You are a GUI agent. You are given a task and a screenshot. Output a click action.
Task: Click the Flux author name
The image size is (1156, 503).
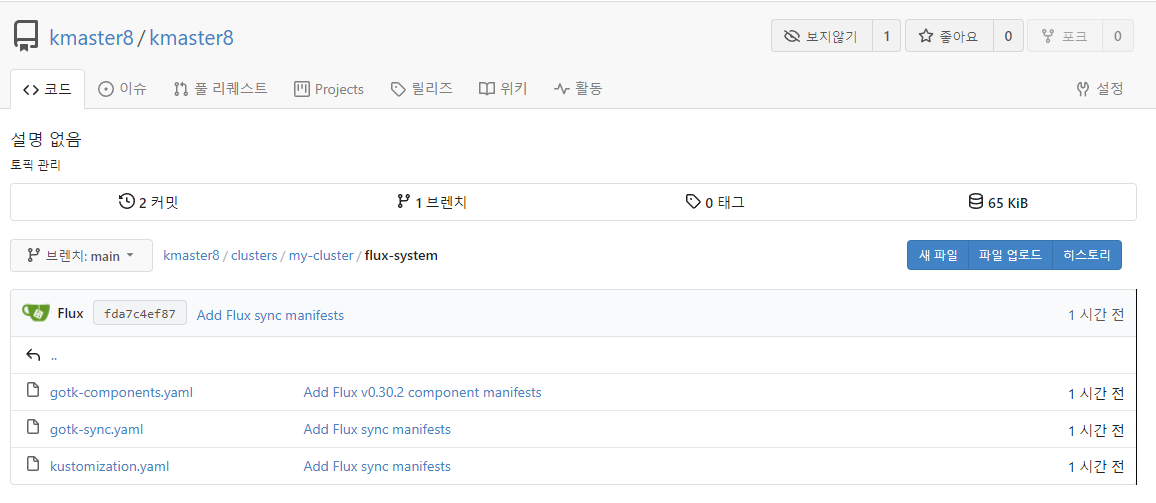click(x=70, y=314)
